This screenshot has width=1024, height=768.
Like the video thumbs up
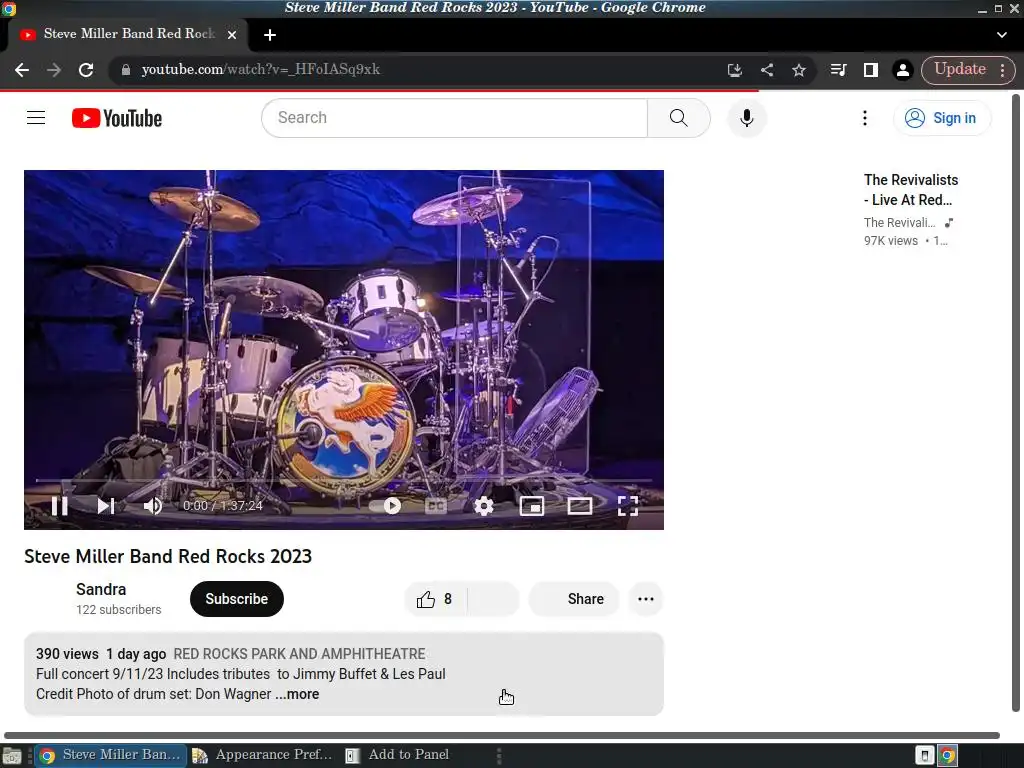tap(436, 599)
